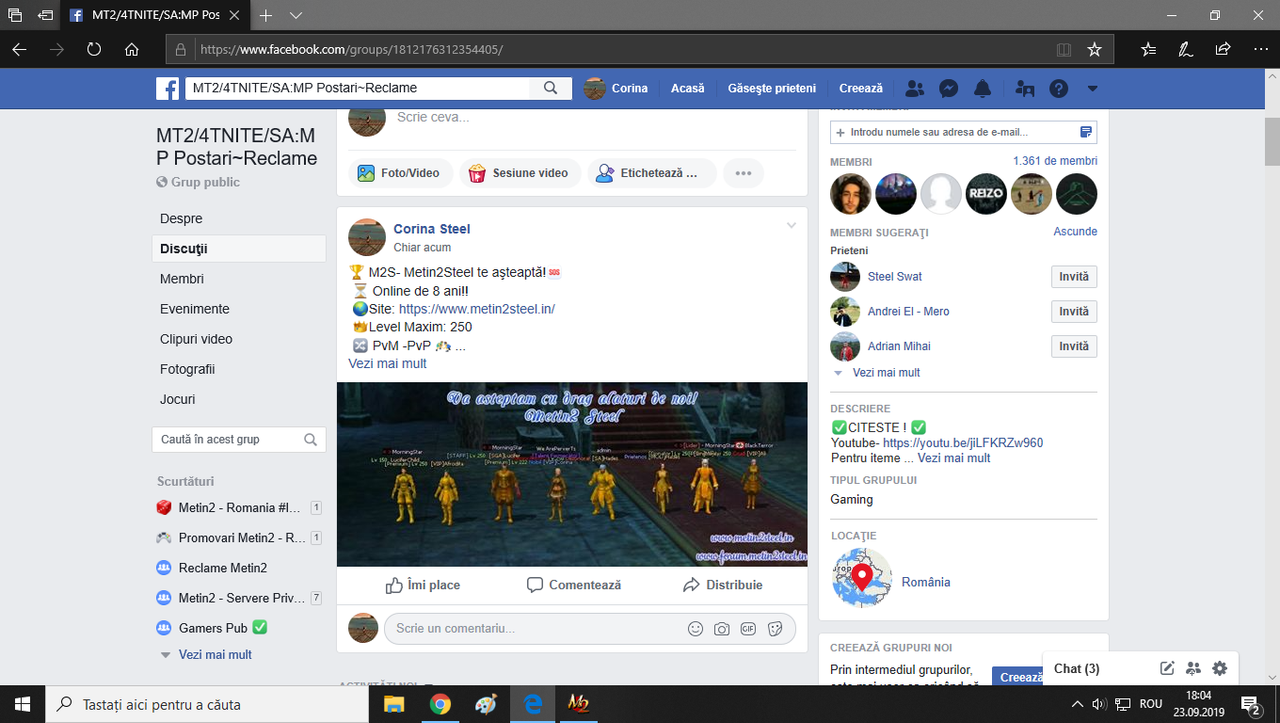Image resolution: width=1280 pixels, height=723 pixels.
Task: Click the new message compose icon in Chat
Action: click(1167, 668)
